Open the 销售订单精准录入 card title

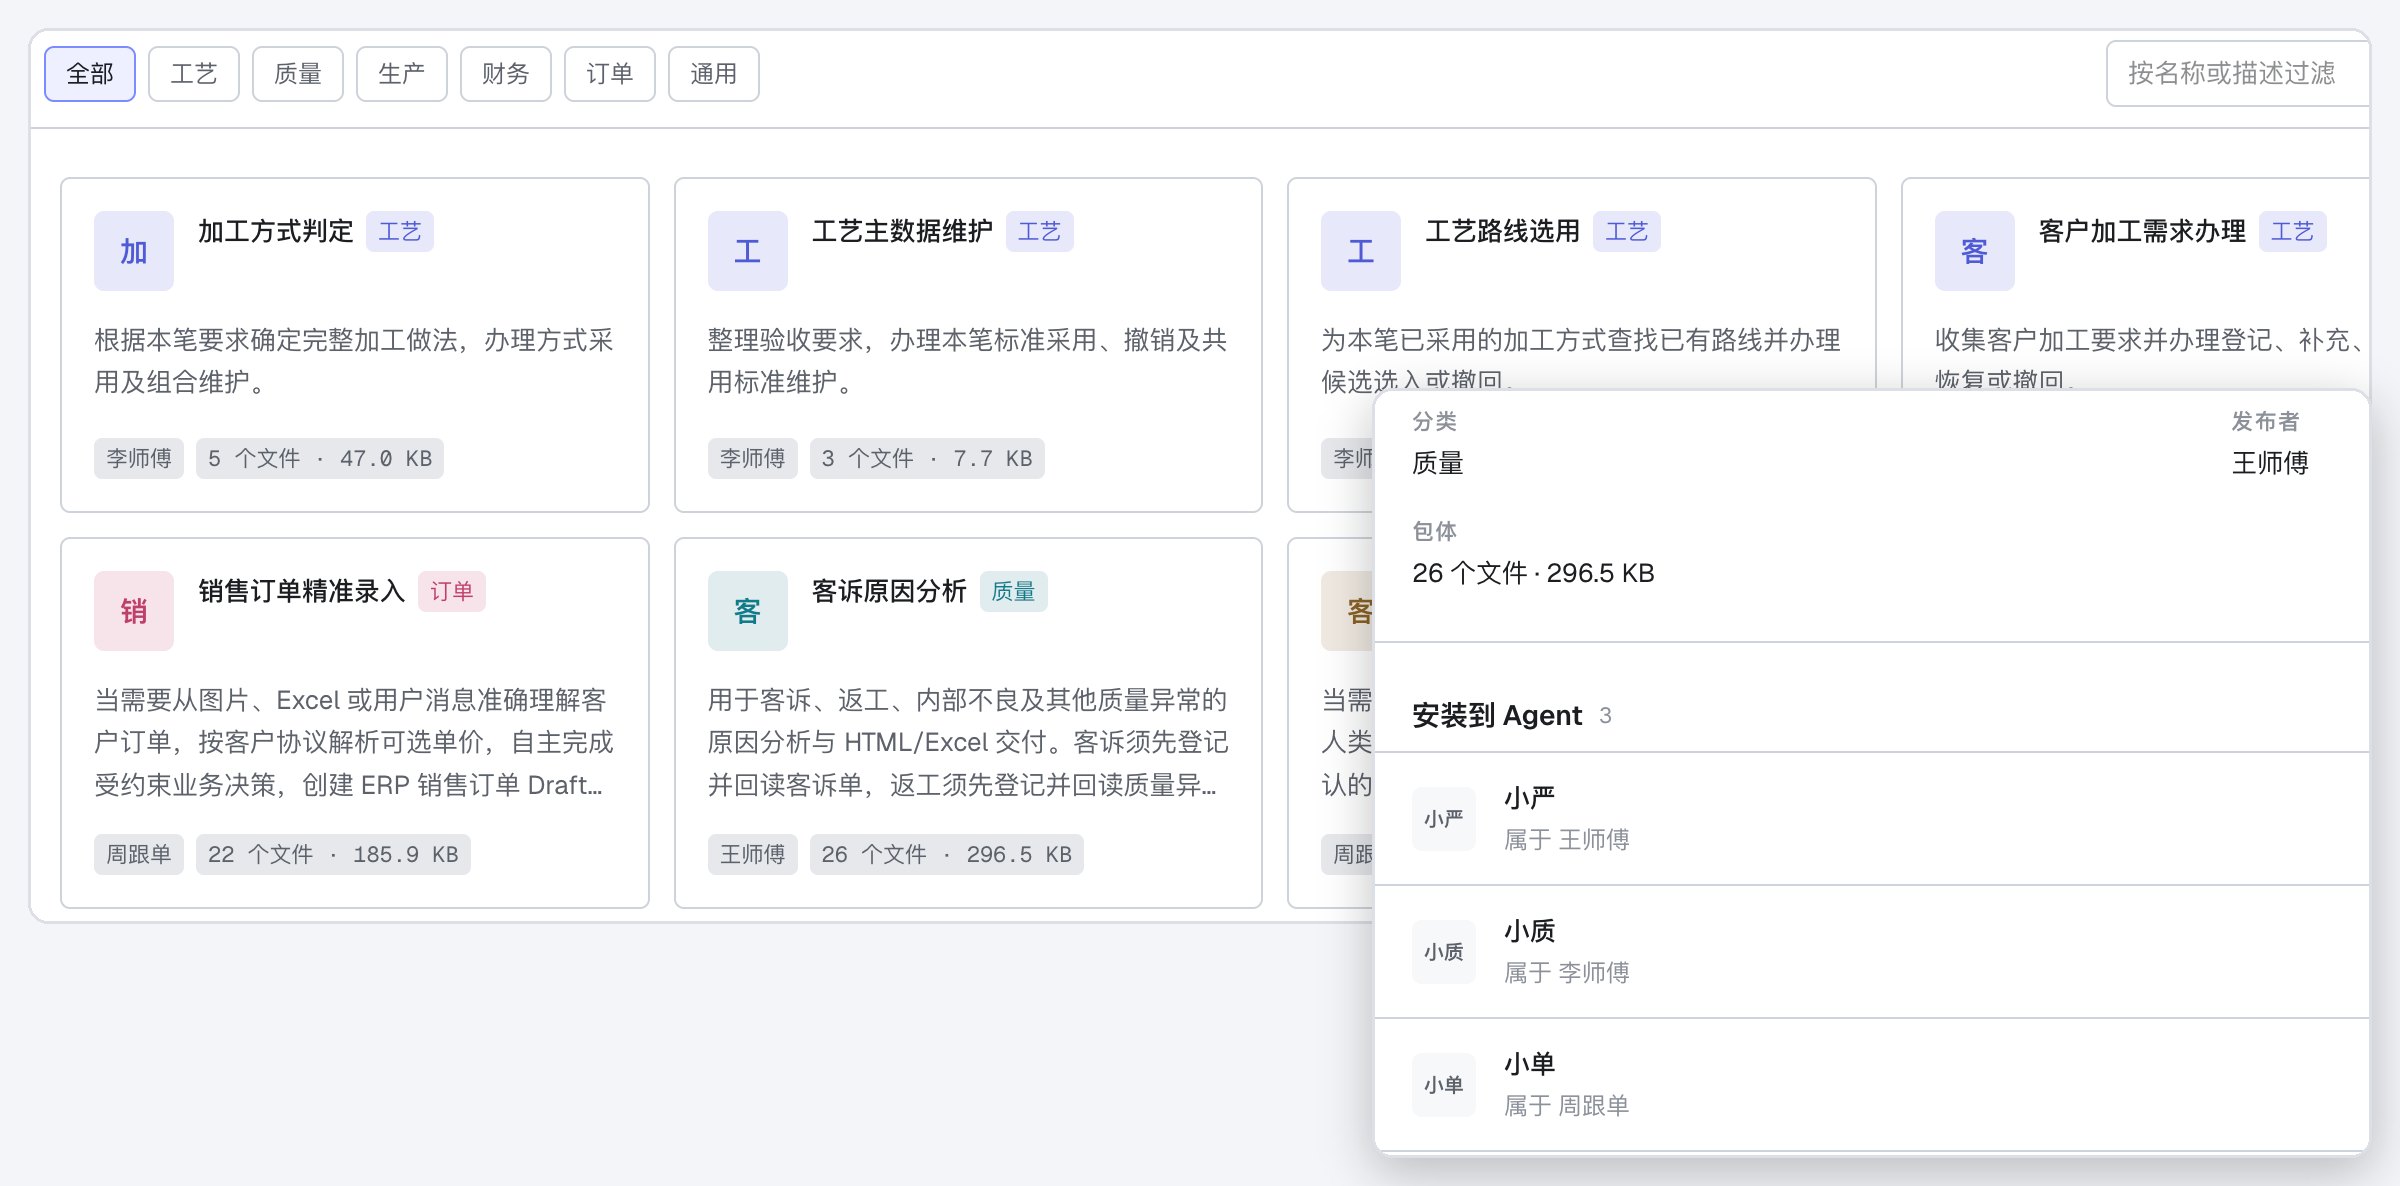click(x=302, y=591)
